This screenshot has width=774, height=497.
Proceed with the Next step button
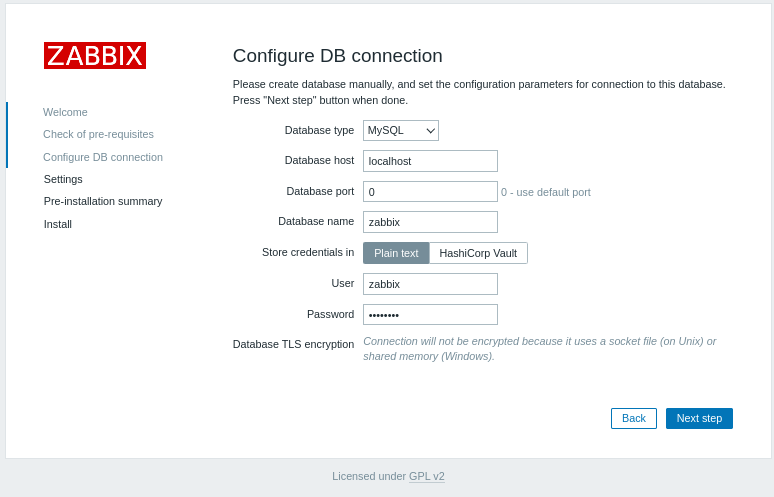point(699,419)
